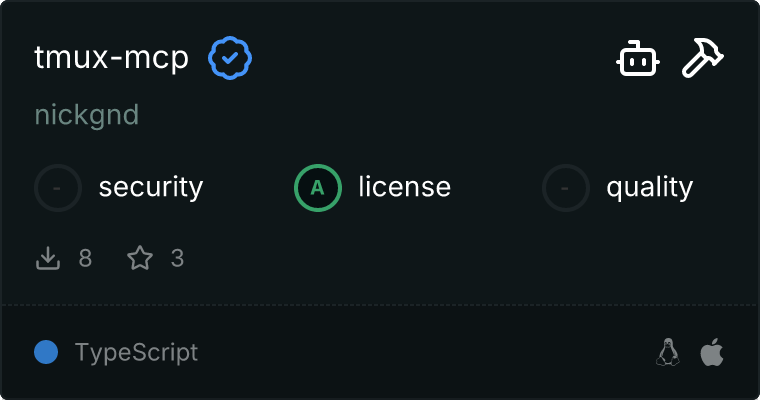Click the robot icon in the card header
Image resolution: width=760 pixels, height=400 pixels.
tap(637, 59)
